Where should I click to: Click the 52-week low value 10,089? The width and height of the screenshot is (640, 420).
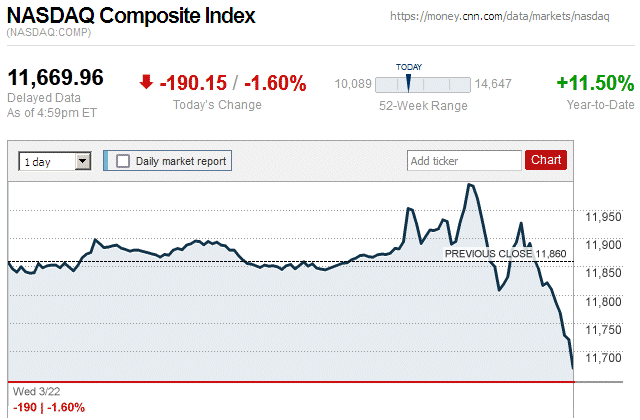point(353,84)
